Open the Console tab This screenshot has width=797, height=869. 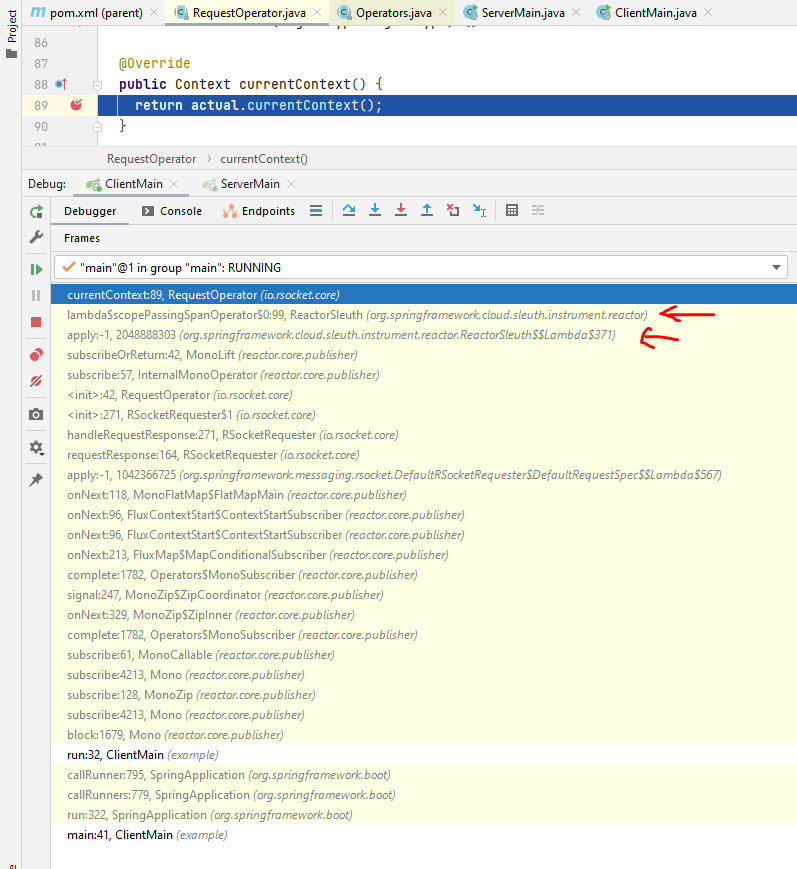171,211
